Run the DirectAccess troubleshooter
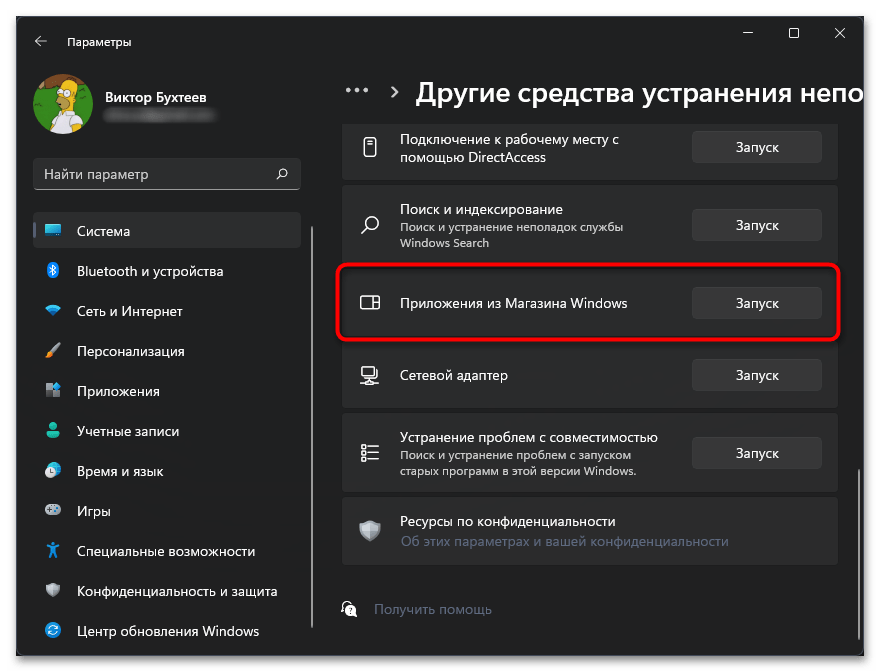The image size is (880, 672). click(x=757, y=147)
